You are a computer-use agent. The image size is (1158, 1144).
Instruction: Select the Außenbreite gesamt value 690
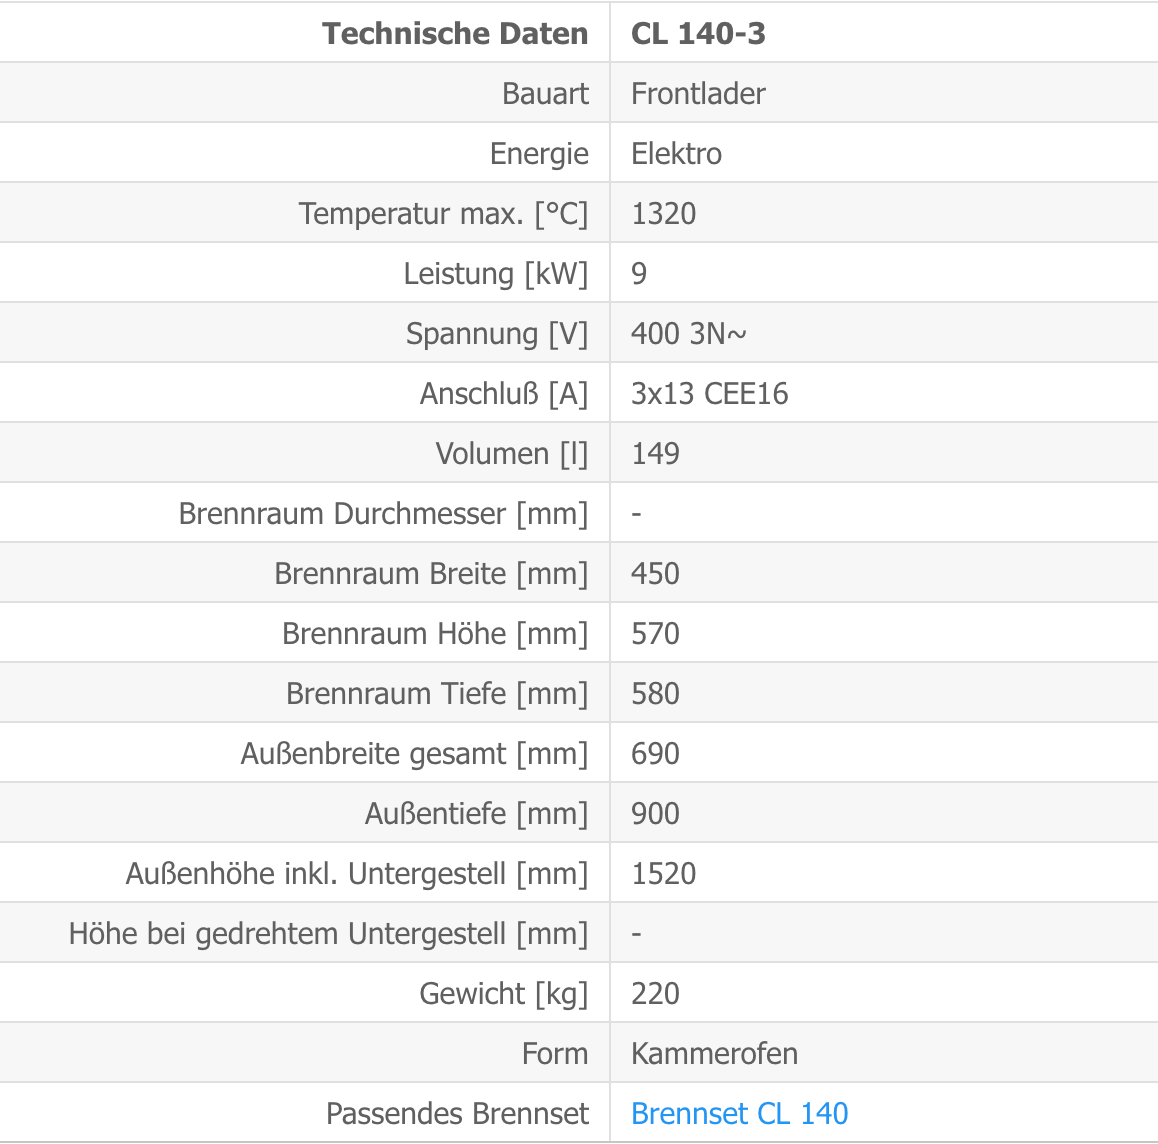coord(655,753)
